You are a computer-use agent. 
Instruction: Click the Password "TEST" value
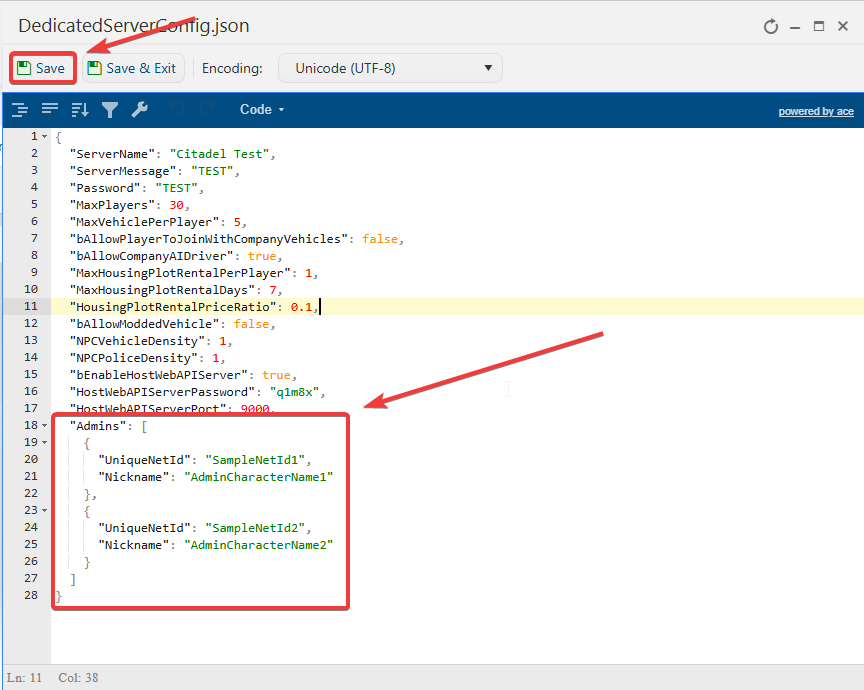pos(176,188)
